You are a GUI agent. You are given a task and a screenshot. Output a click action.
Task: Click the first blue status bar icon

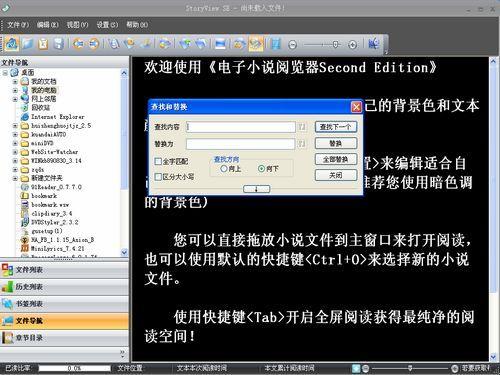coord(356,368)
